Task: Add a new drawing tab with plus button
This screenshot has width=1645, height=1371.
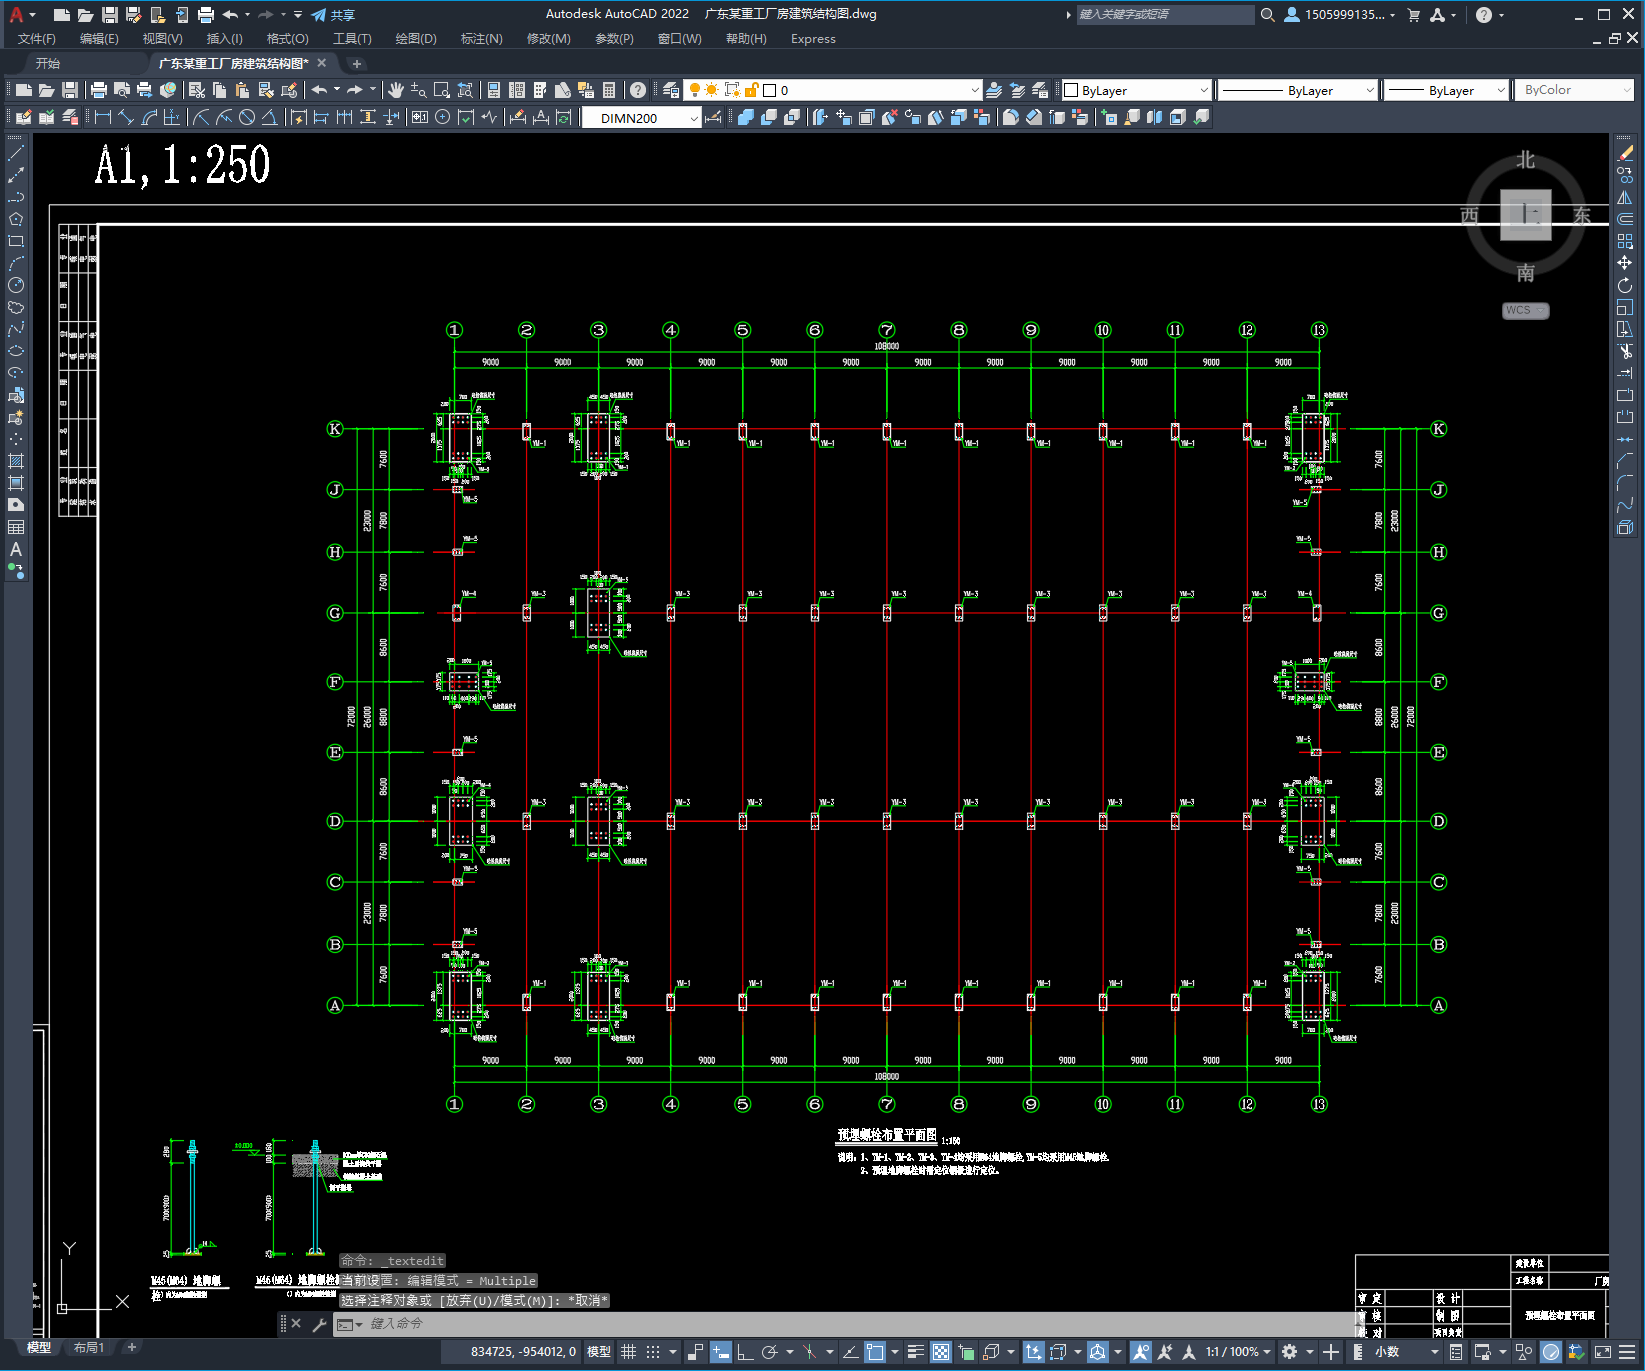Action: (x=357, y=63)
